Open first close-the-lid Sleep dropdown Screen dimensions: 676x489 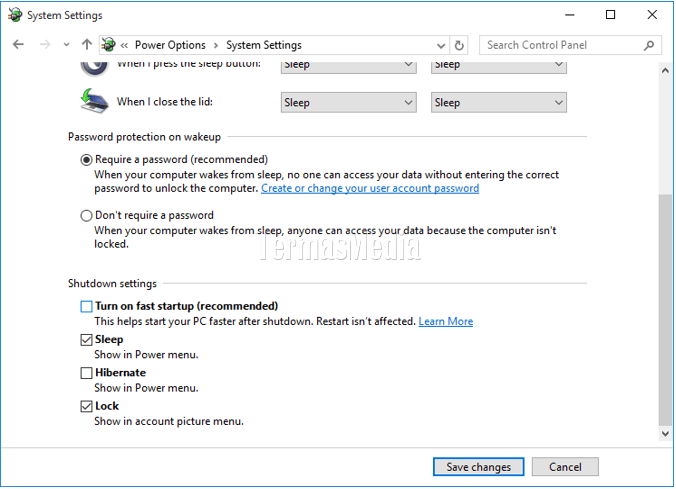point(348,102)
